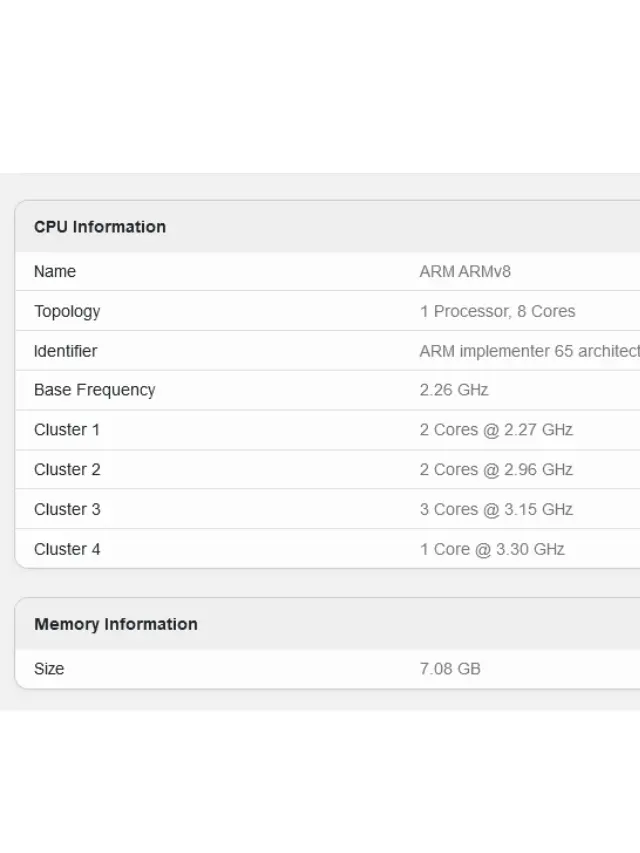This screenshot has height=853, width=640.
Task: Select the Cluster 1 row label
Action: (x=66, y=430)
